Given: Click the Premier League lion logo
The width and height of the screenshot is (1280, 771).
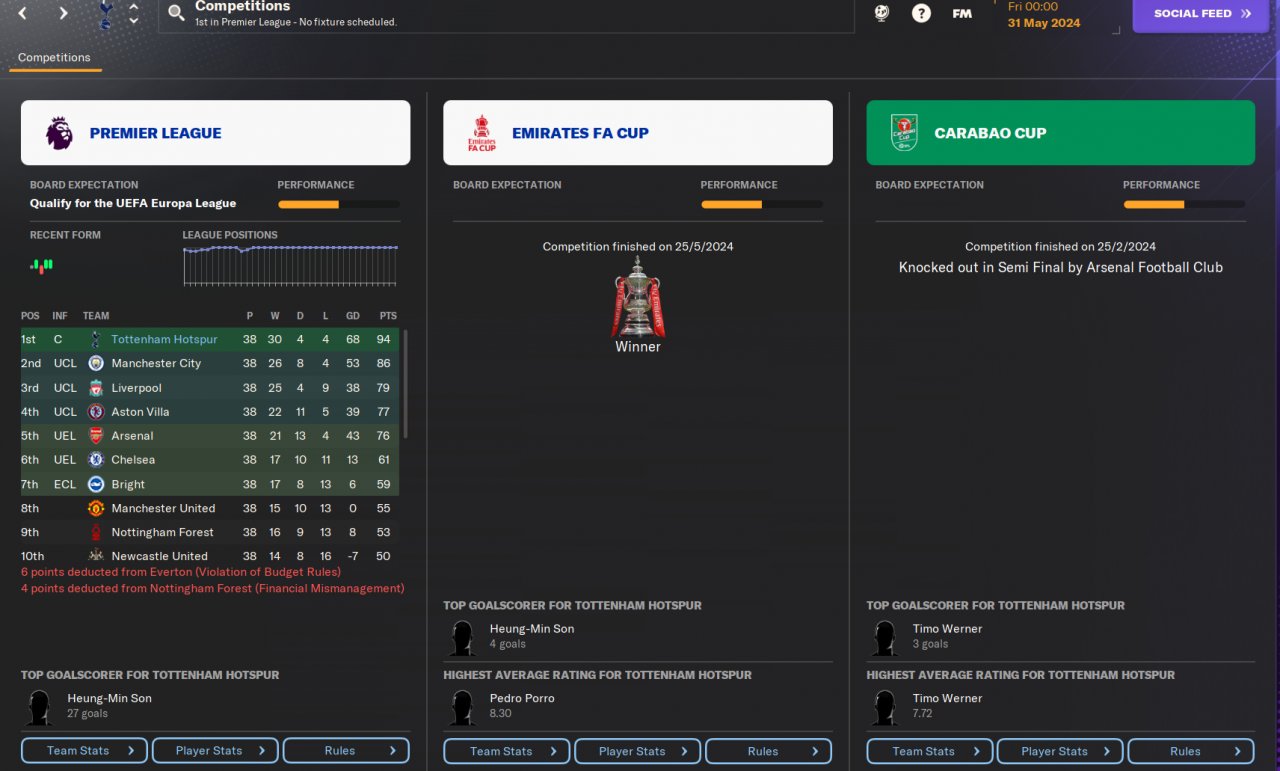Looking at the screenshot, I should (59, 133).
